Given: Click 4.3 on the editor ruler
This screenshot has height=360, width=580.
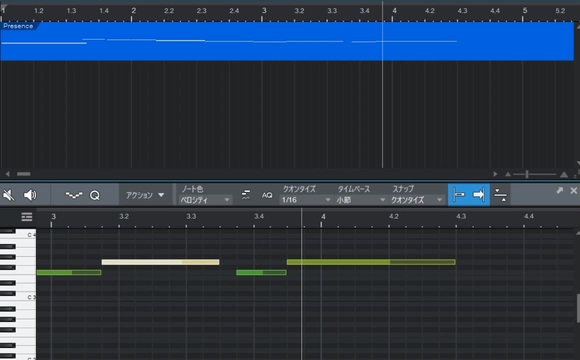Looking at the screenshot, I should coord(461,216).
